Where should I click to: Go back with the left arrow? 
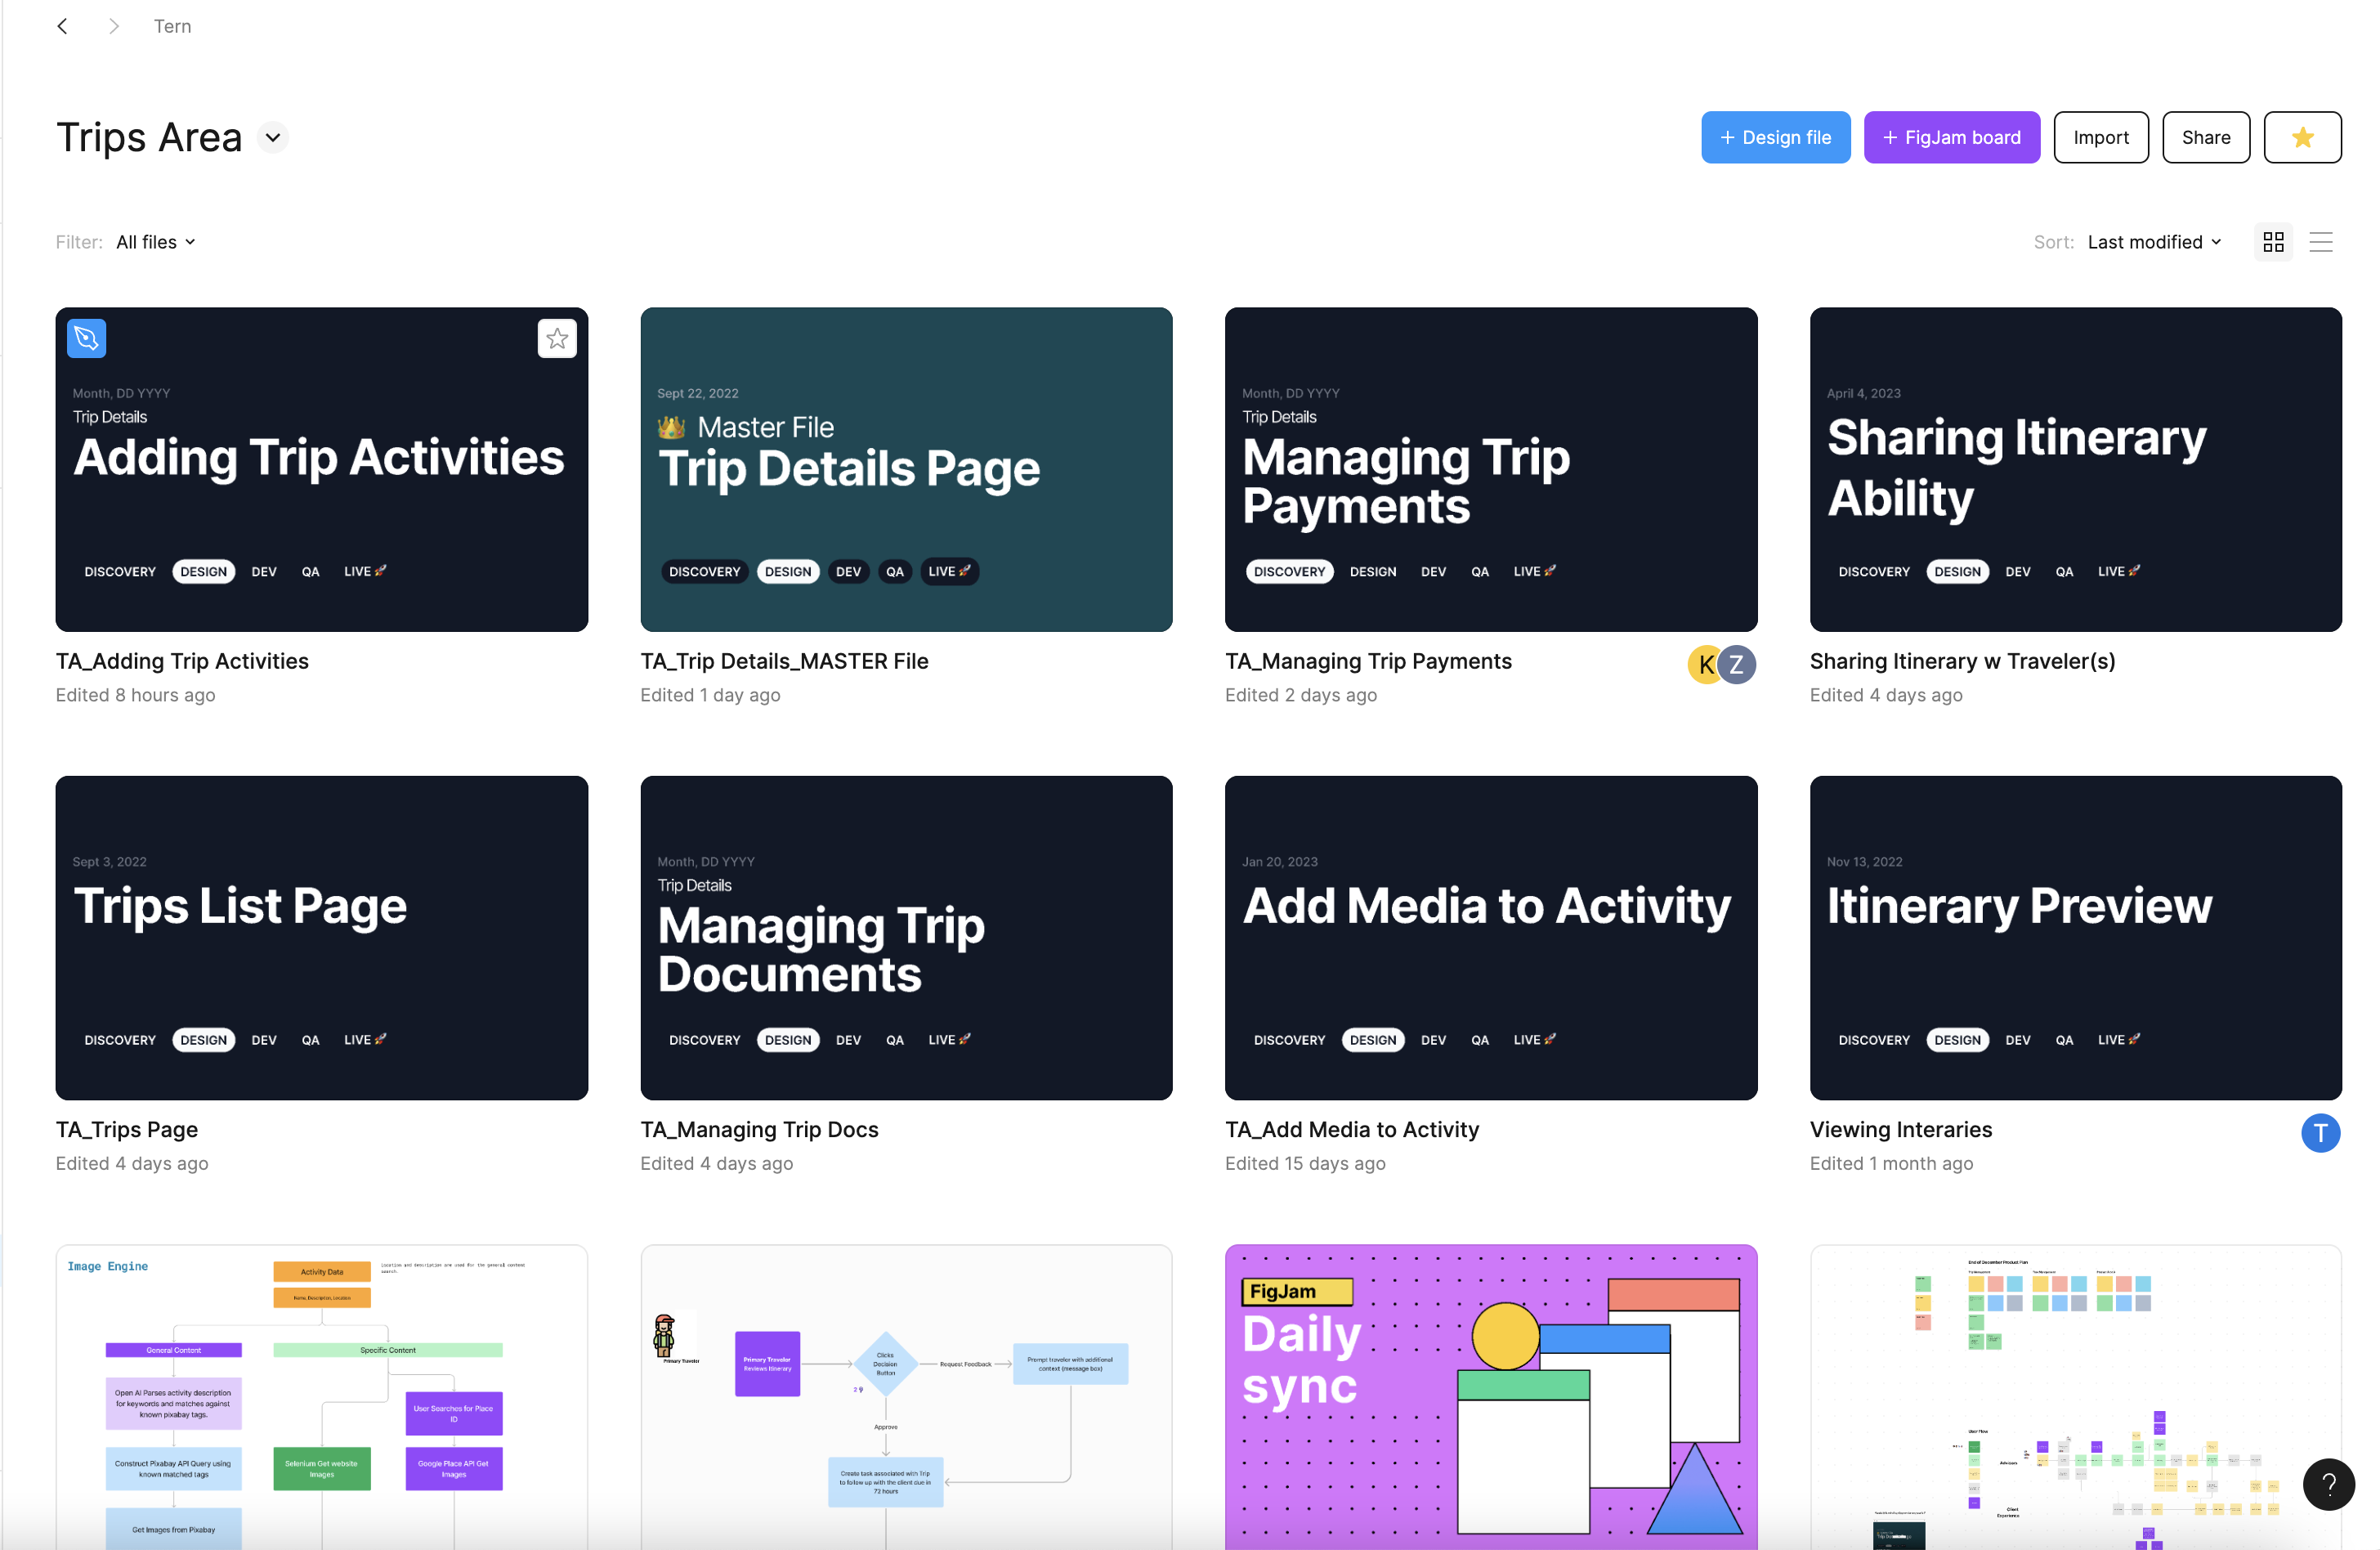(x=62, y=26)
